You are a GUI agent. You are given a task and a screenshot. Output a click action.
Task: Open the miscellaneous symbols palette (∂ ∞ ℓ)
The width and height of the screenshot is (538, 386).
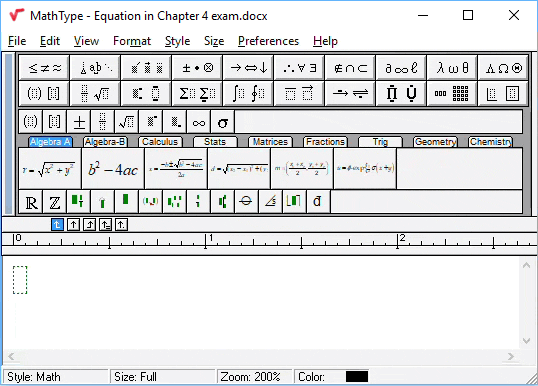pyautogui.click(x=401, y=68)
